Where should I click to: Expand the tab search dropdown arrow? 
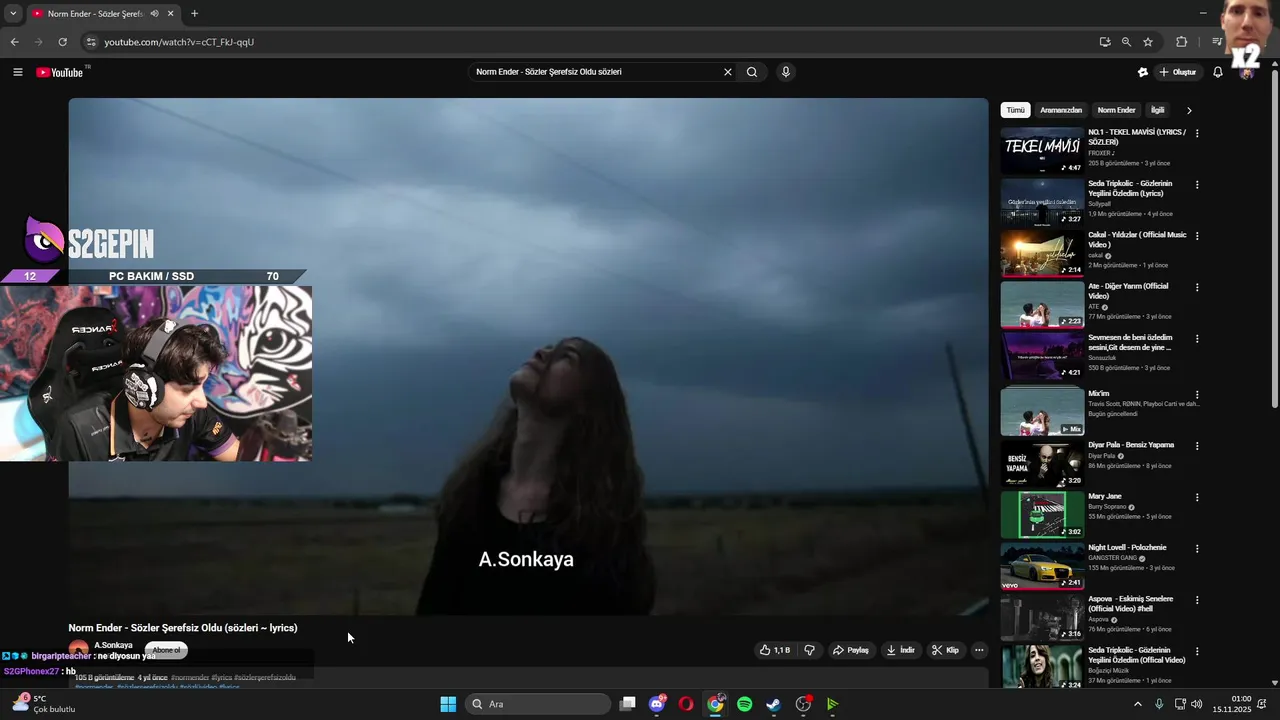pos(13,14)
